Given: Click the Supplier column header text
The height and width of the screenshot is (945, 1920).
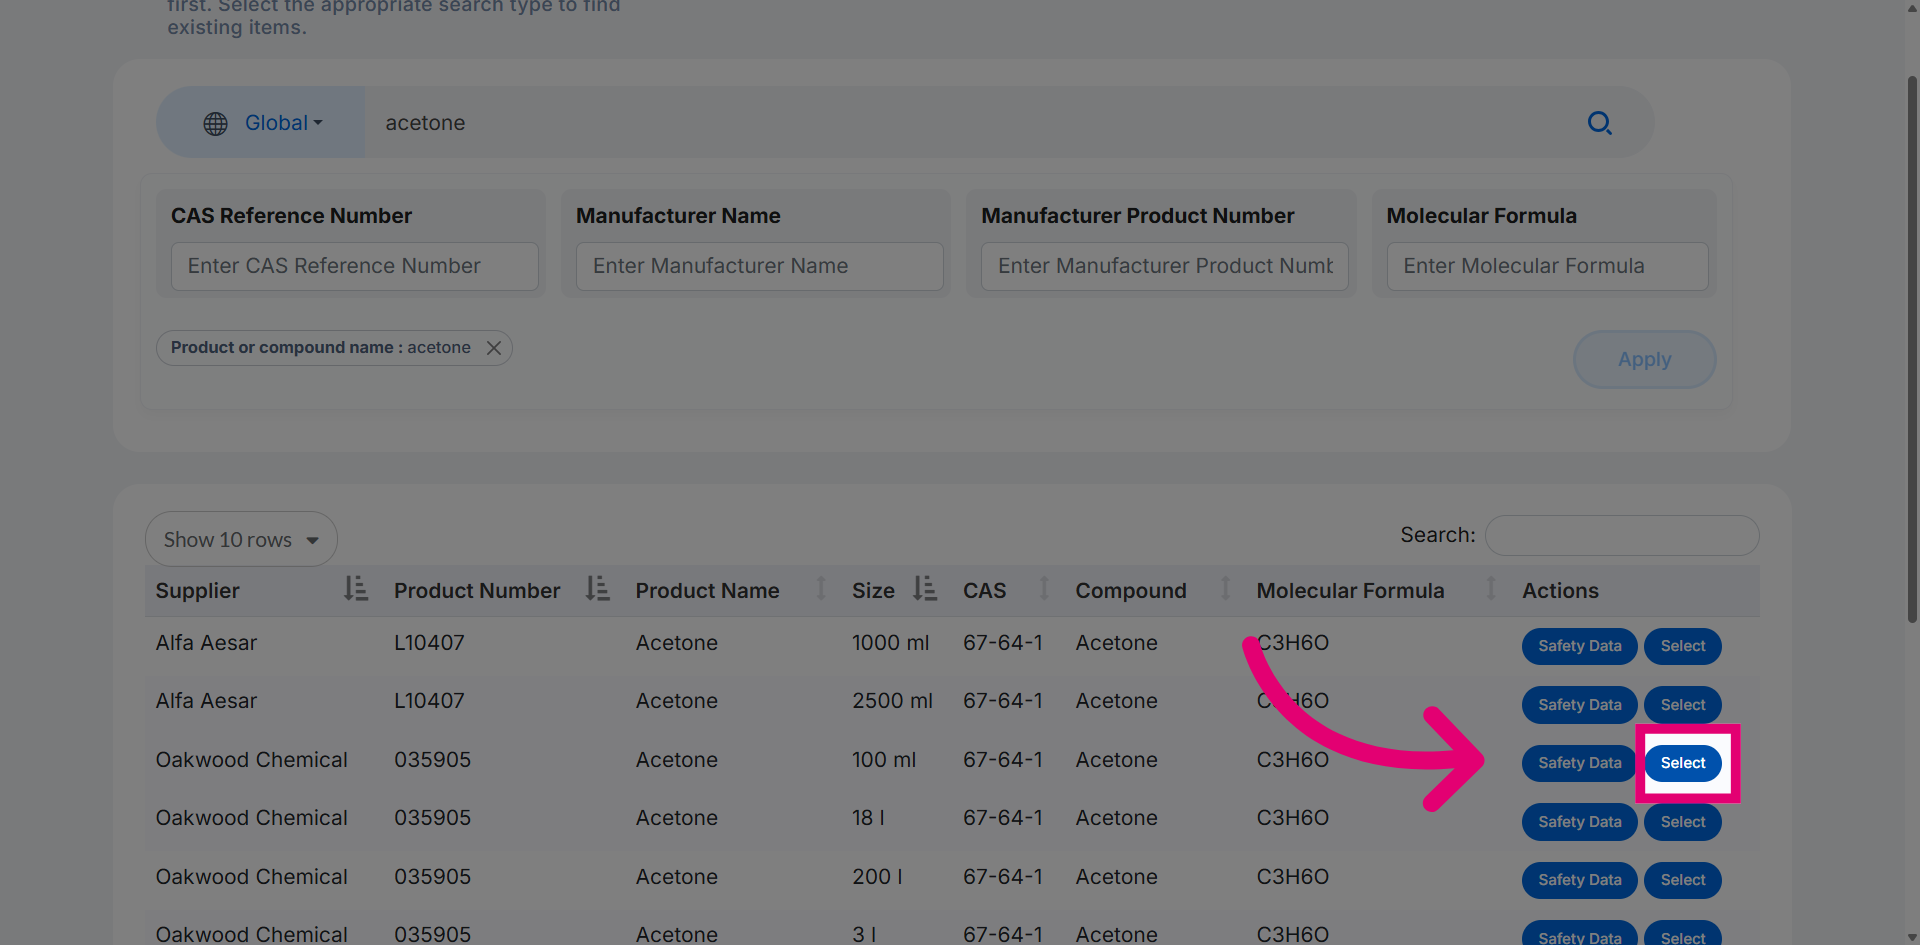Looking at the screenshot, I should pos(197,591).
